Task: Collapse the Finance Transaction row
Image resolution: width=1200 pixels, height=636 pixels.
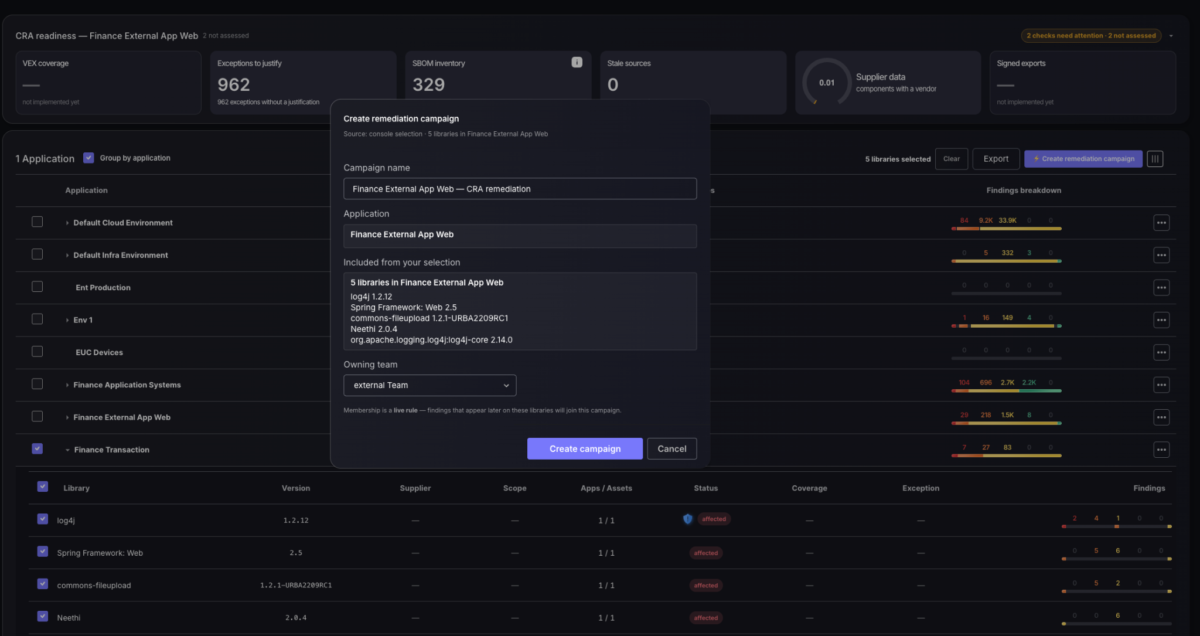Action: pyautogui.click(x=68, y=450)
